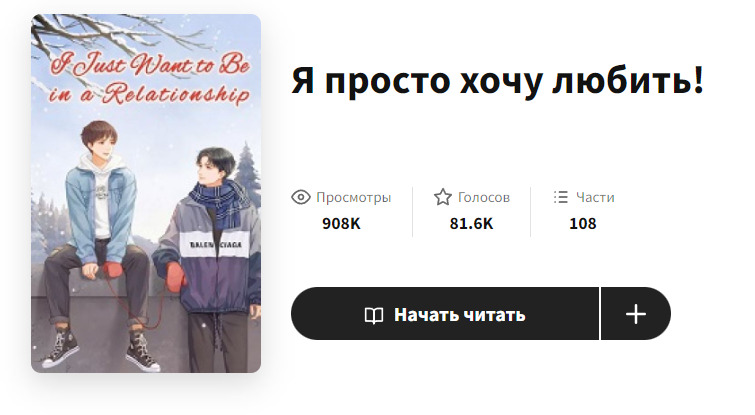Image resolution: width=755 pixels, height=415 pixels.
Task: Click the Голосов label
Action: point(484,197)
